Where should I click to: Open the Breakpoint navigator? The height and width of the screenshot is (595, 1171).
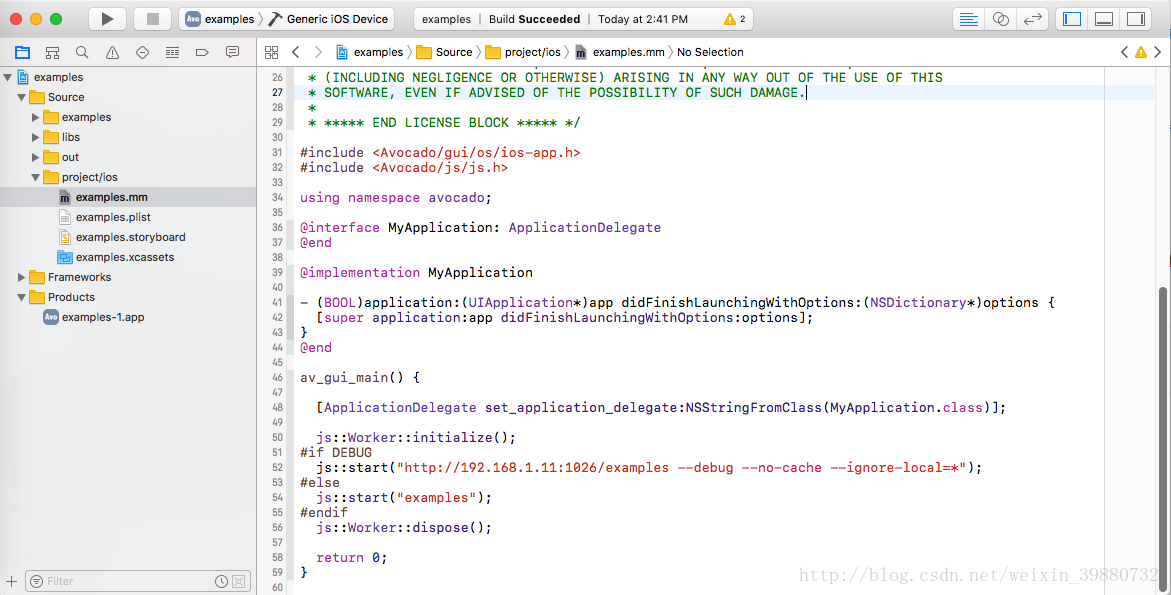[201, 51]
